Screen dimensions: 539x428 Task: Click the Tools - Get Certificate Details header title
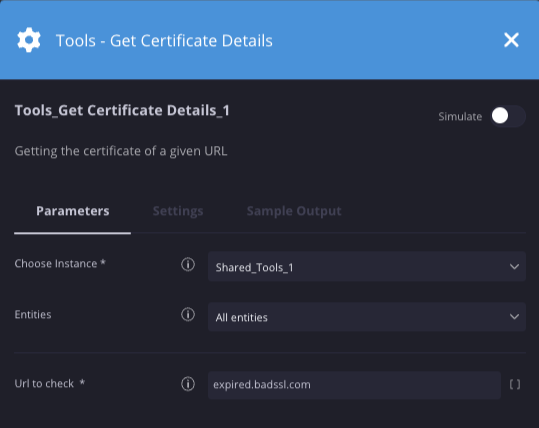coord(164,41)
